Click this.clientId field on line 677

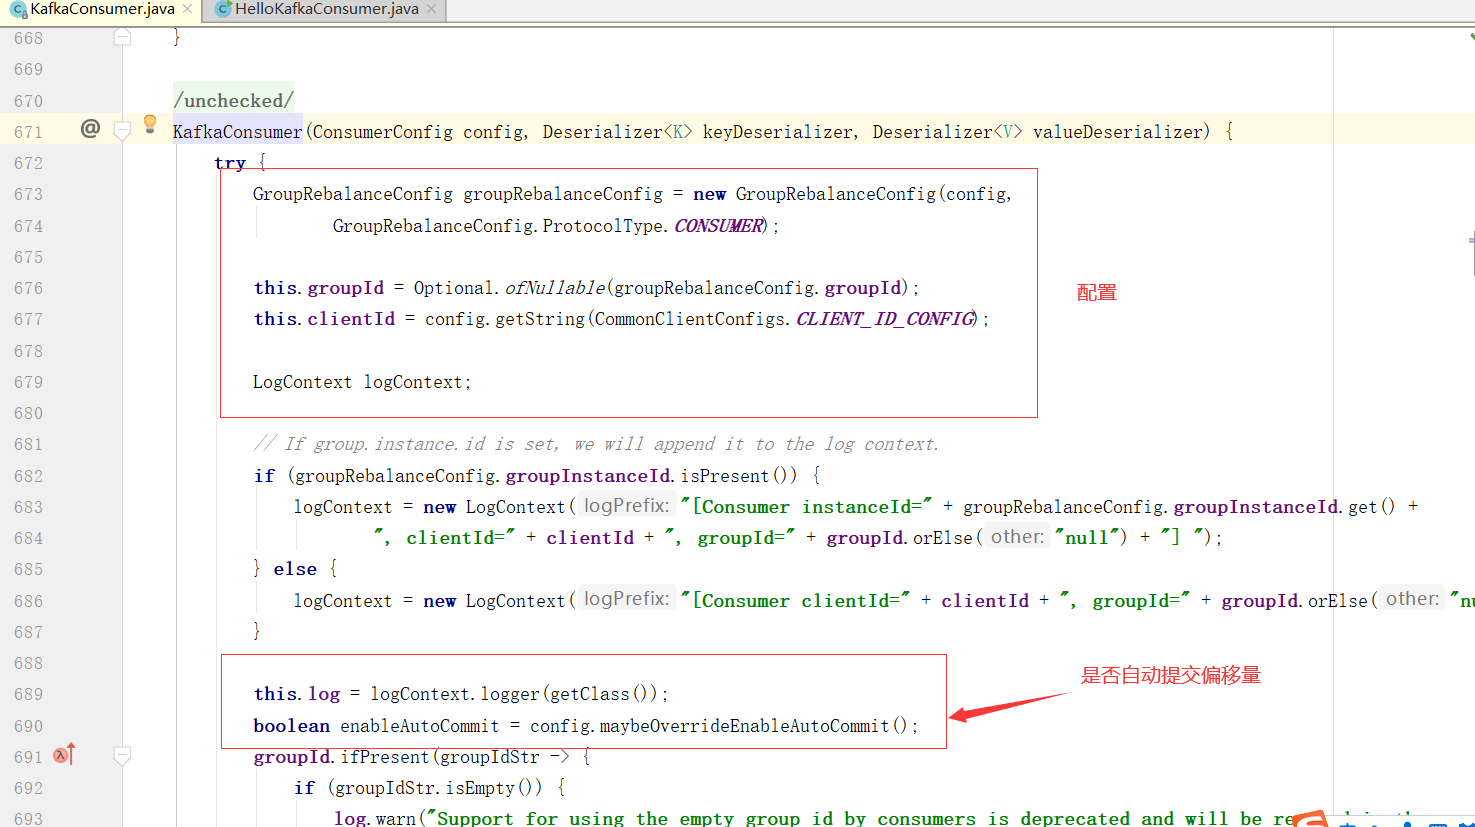tap(324, 319)
